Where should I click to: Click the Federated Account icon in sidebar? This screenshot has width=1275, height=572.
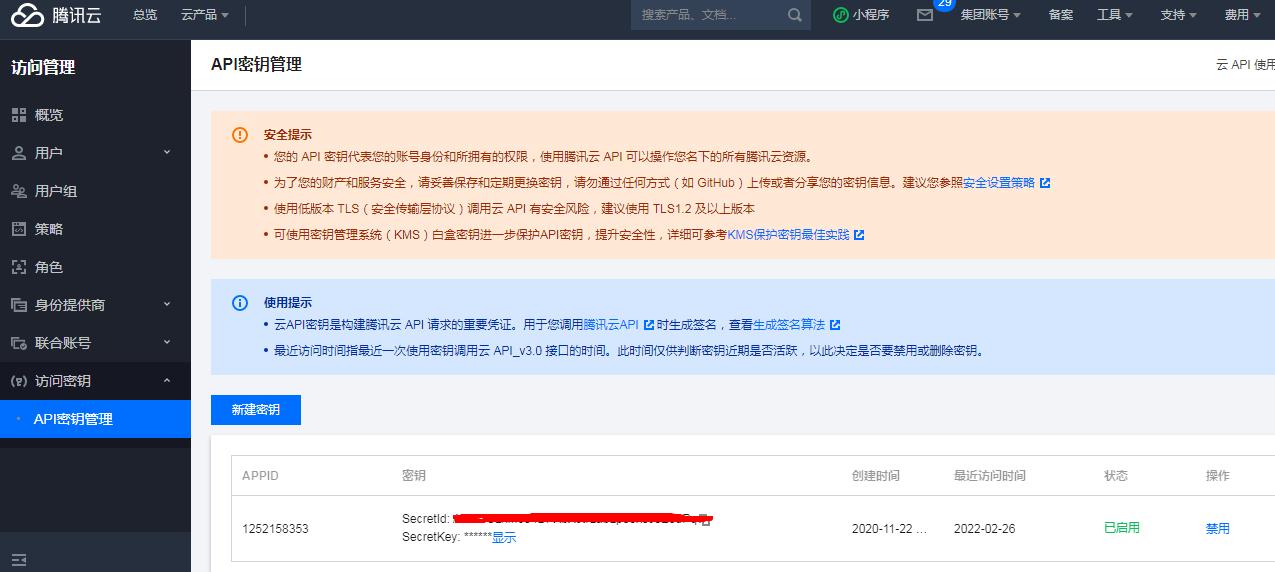click(19, 343)
